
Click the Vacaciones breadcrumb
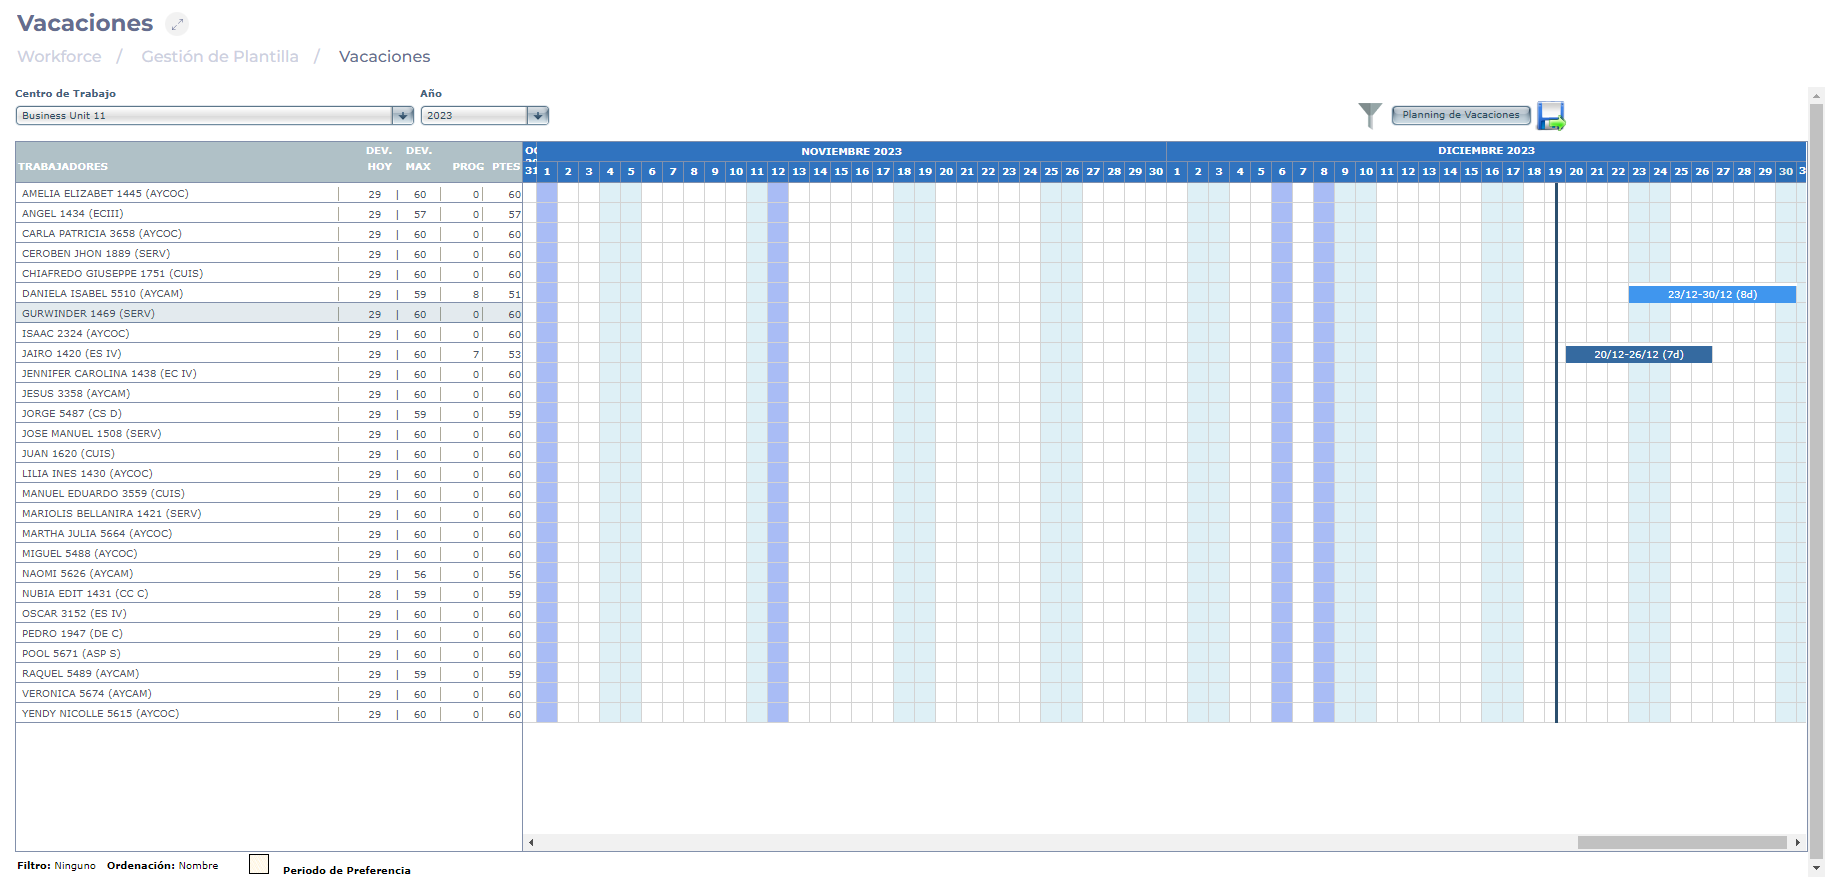pyautogui.click(x=384, y=57)
